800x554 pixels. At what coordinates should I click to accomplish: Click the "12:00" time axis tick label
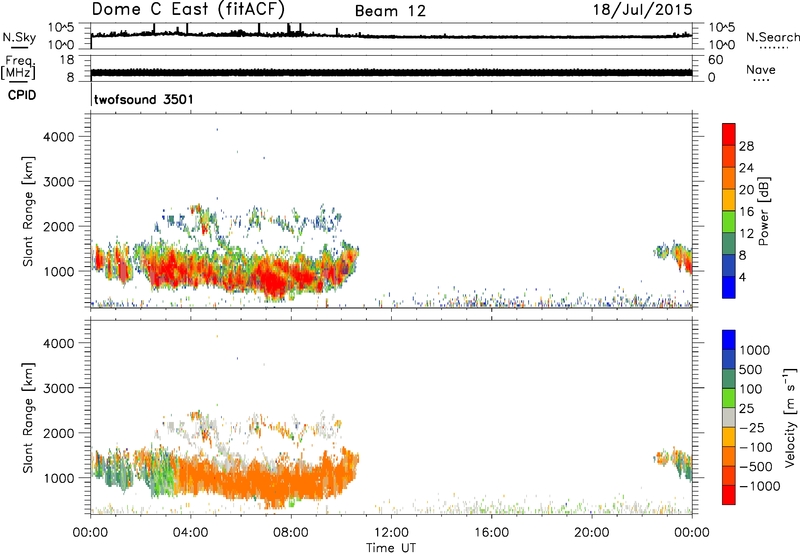coord(391,533)
